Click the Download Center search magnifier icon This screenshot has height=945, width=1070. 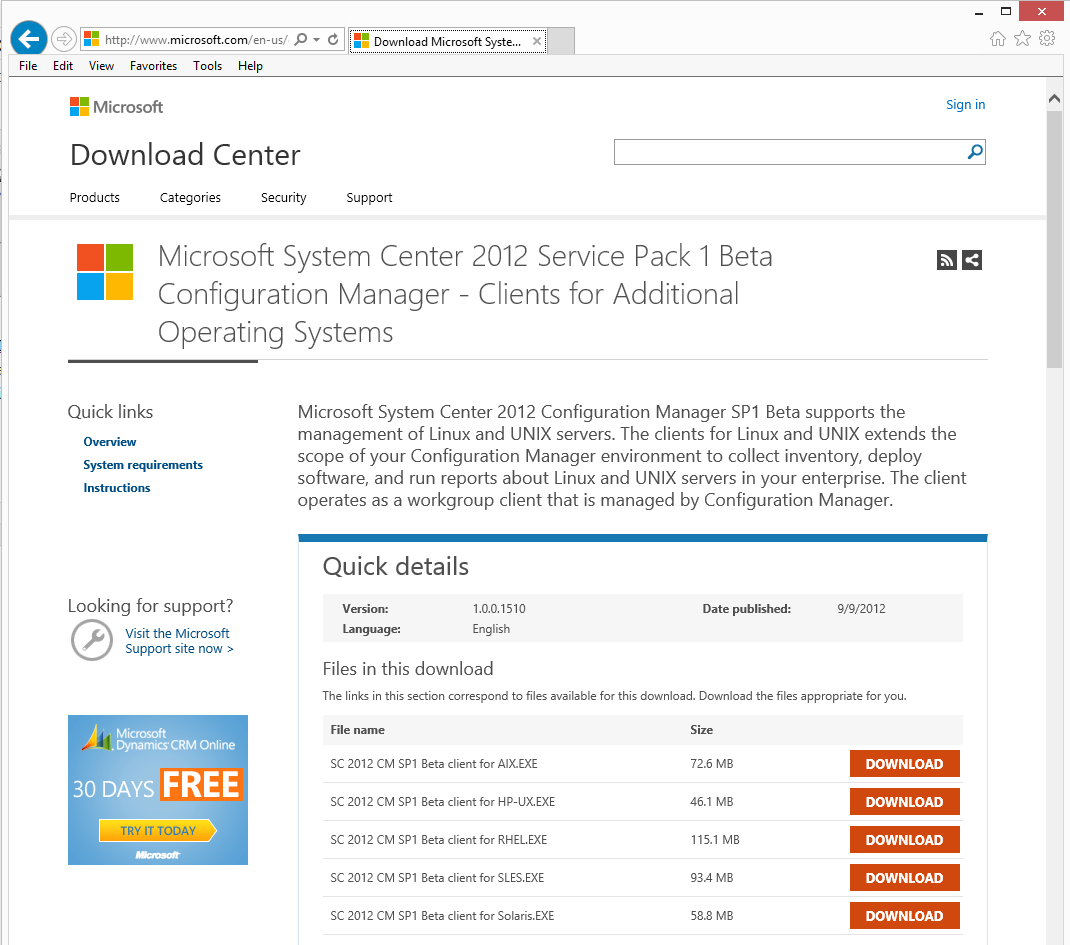click(x=975, y=152)
